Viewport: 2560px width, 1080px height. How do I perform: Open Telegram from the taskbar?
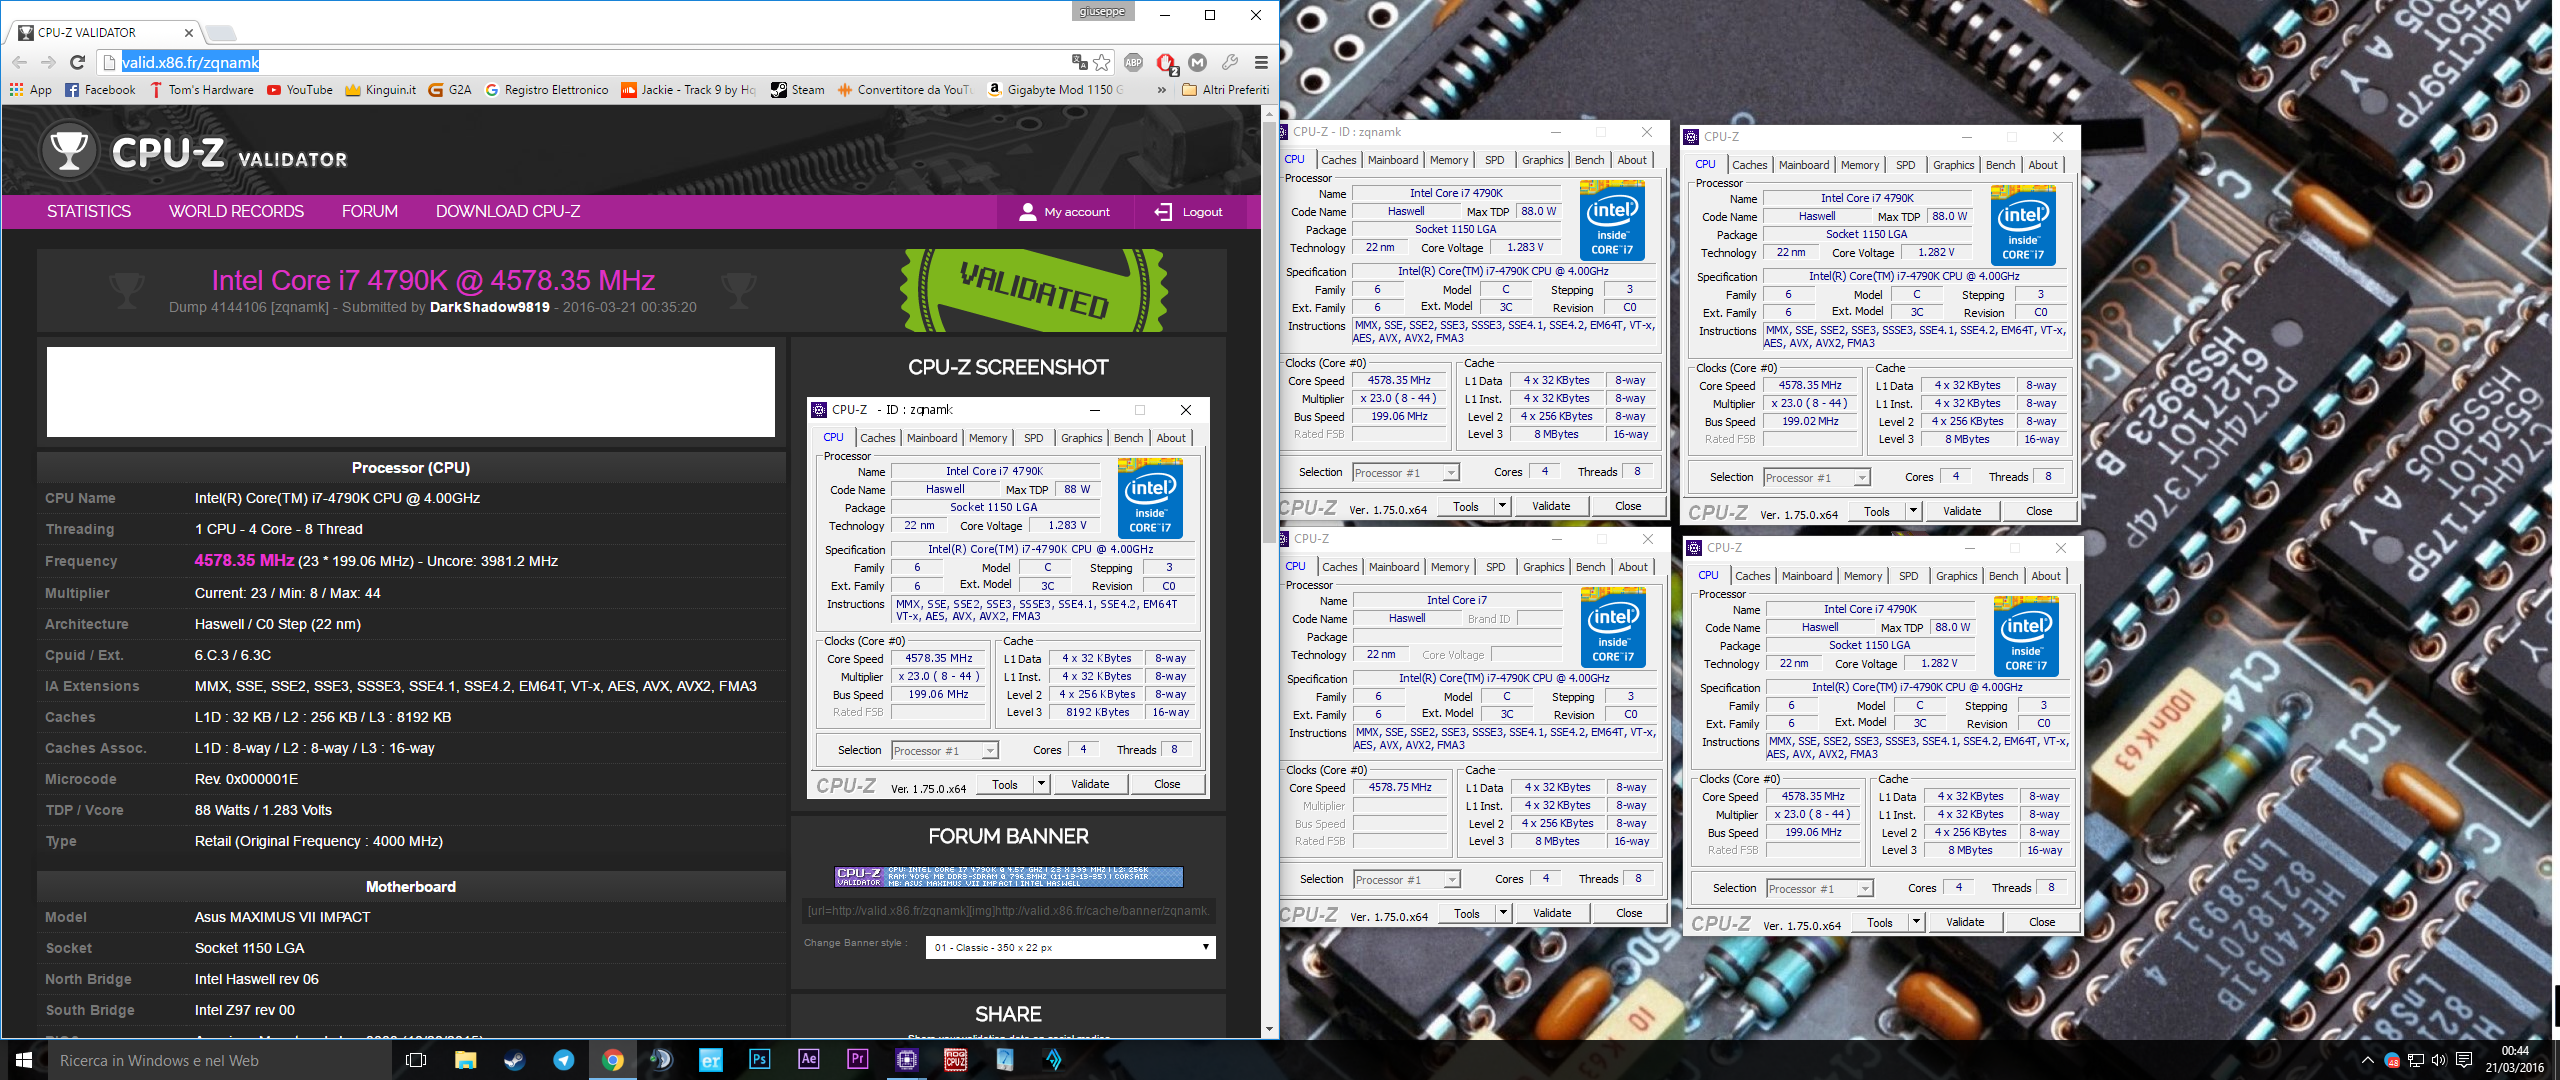(564, 1060)
